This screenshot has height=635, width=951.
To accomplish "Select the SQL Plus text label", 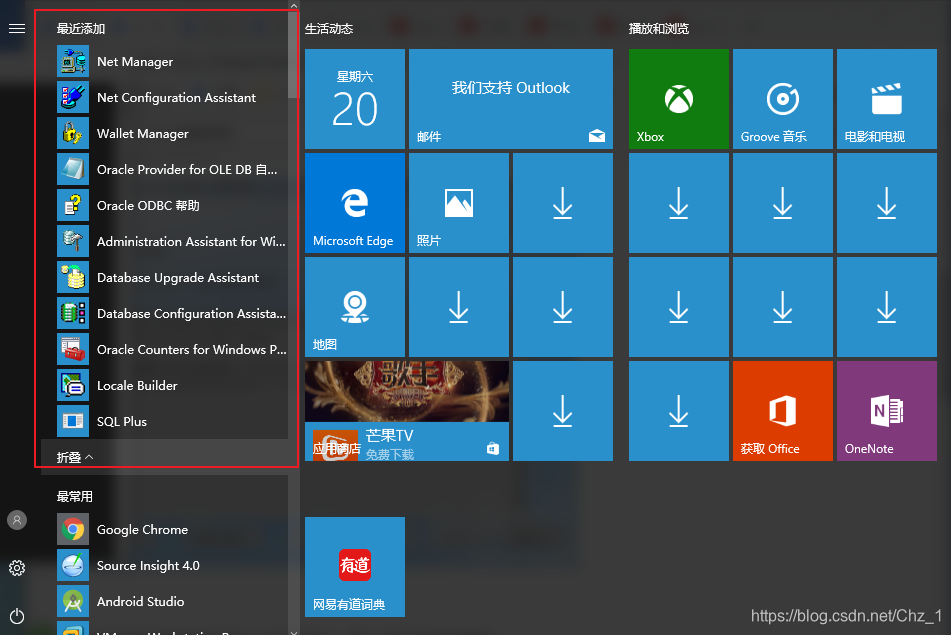I will tap(122, 422).
